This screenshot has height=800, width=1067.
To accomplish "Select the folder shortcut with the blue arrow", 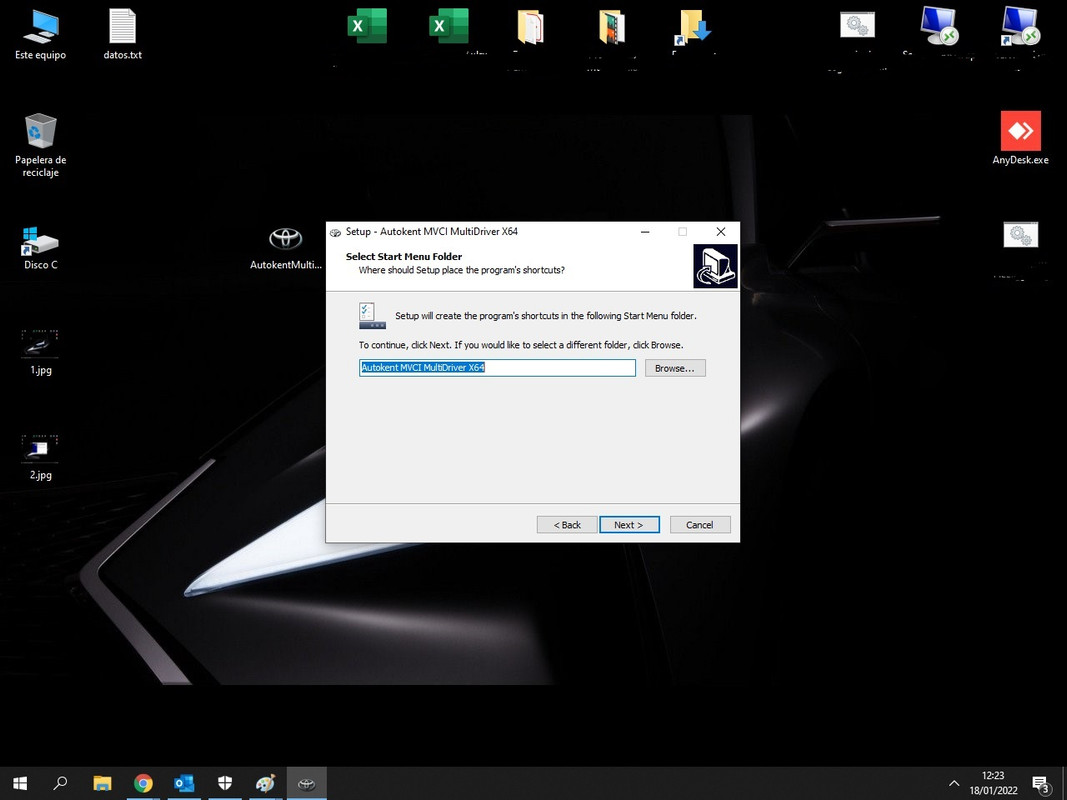I will [x=693, y=28].
